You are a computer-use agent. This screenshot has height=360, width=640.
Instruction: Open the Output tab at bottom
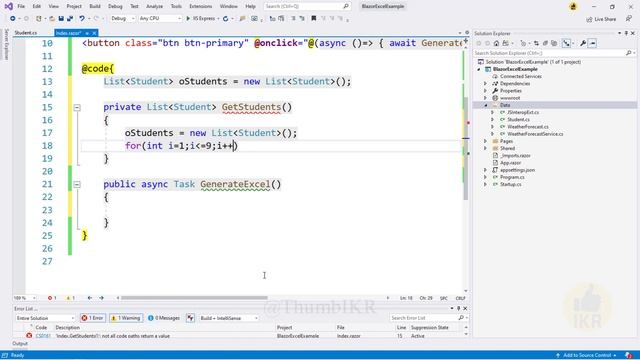pyautogui.click(x=20, y=344)
